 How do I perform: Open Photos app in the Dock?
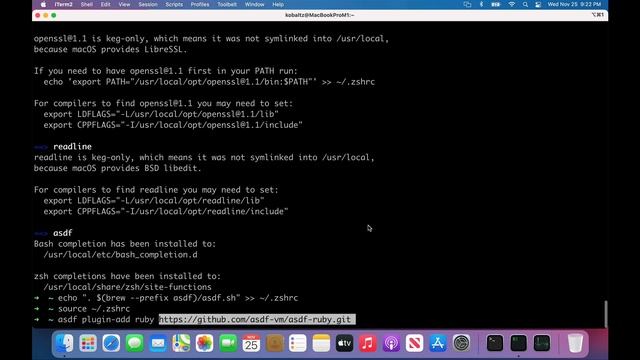[204, 343]
